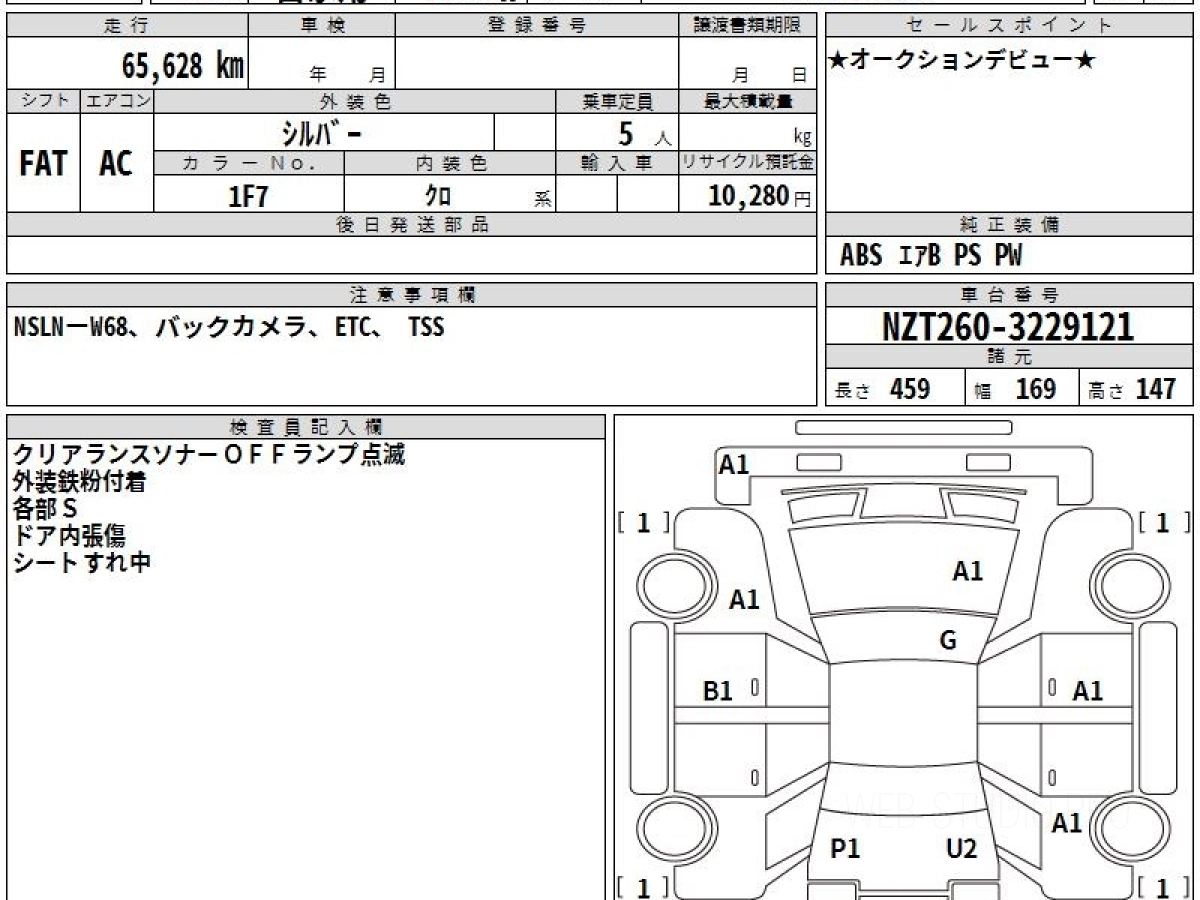Screen dimensions: 1200x900
Task: Select the 純正装備 header
Action: point(1010,225)
